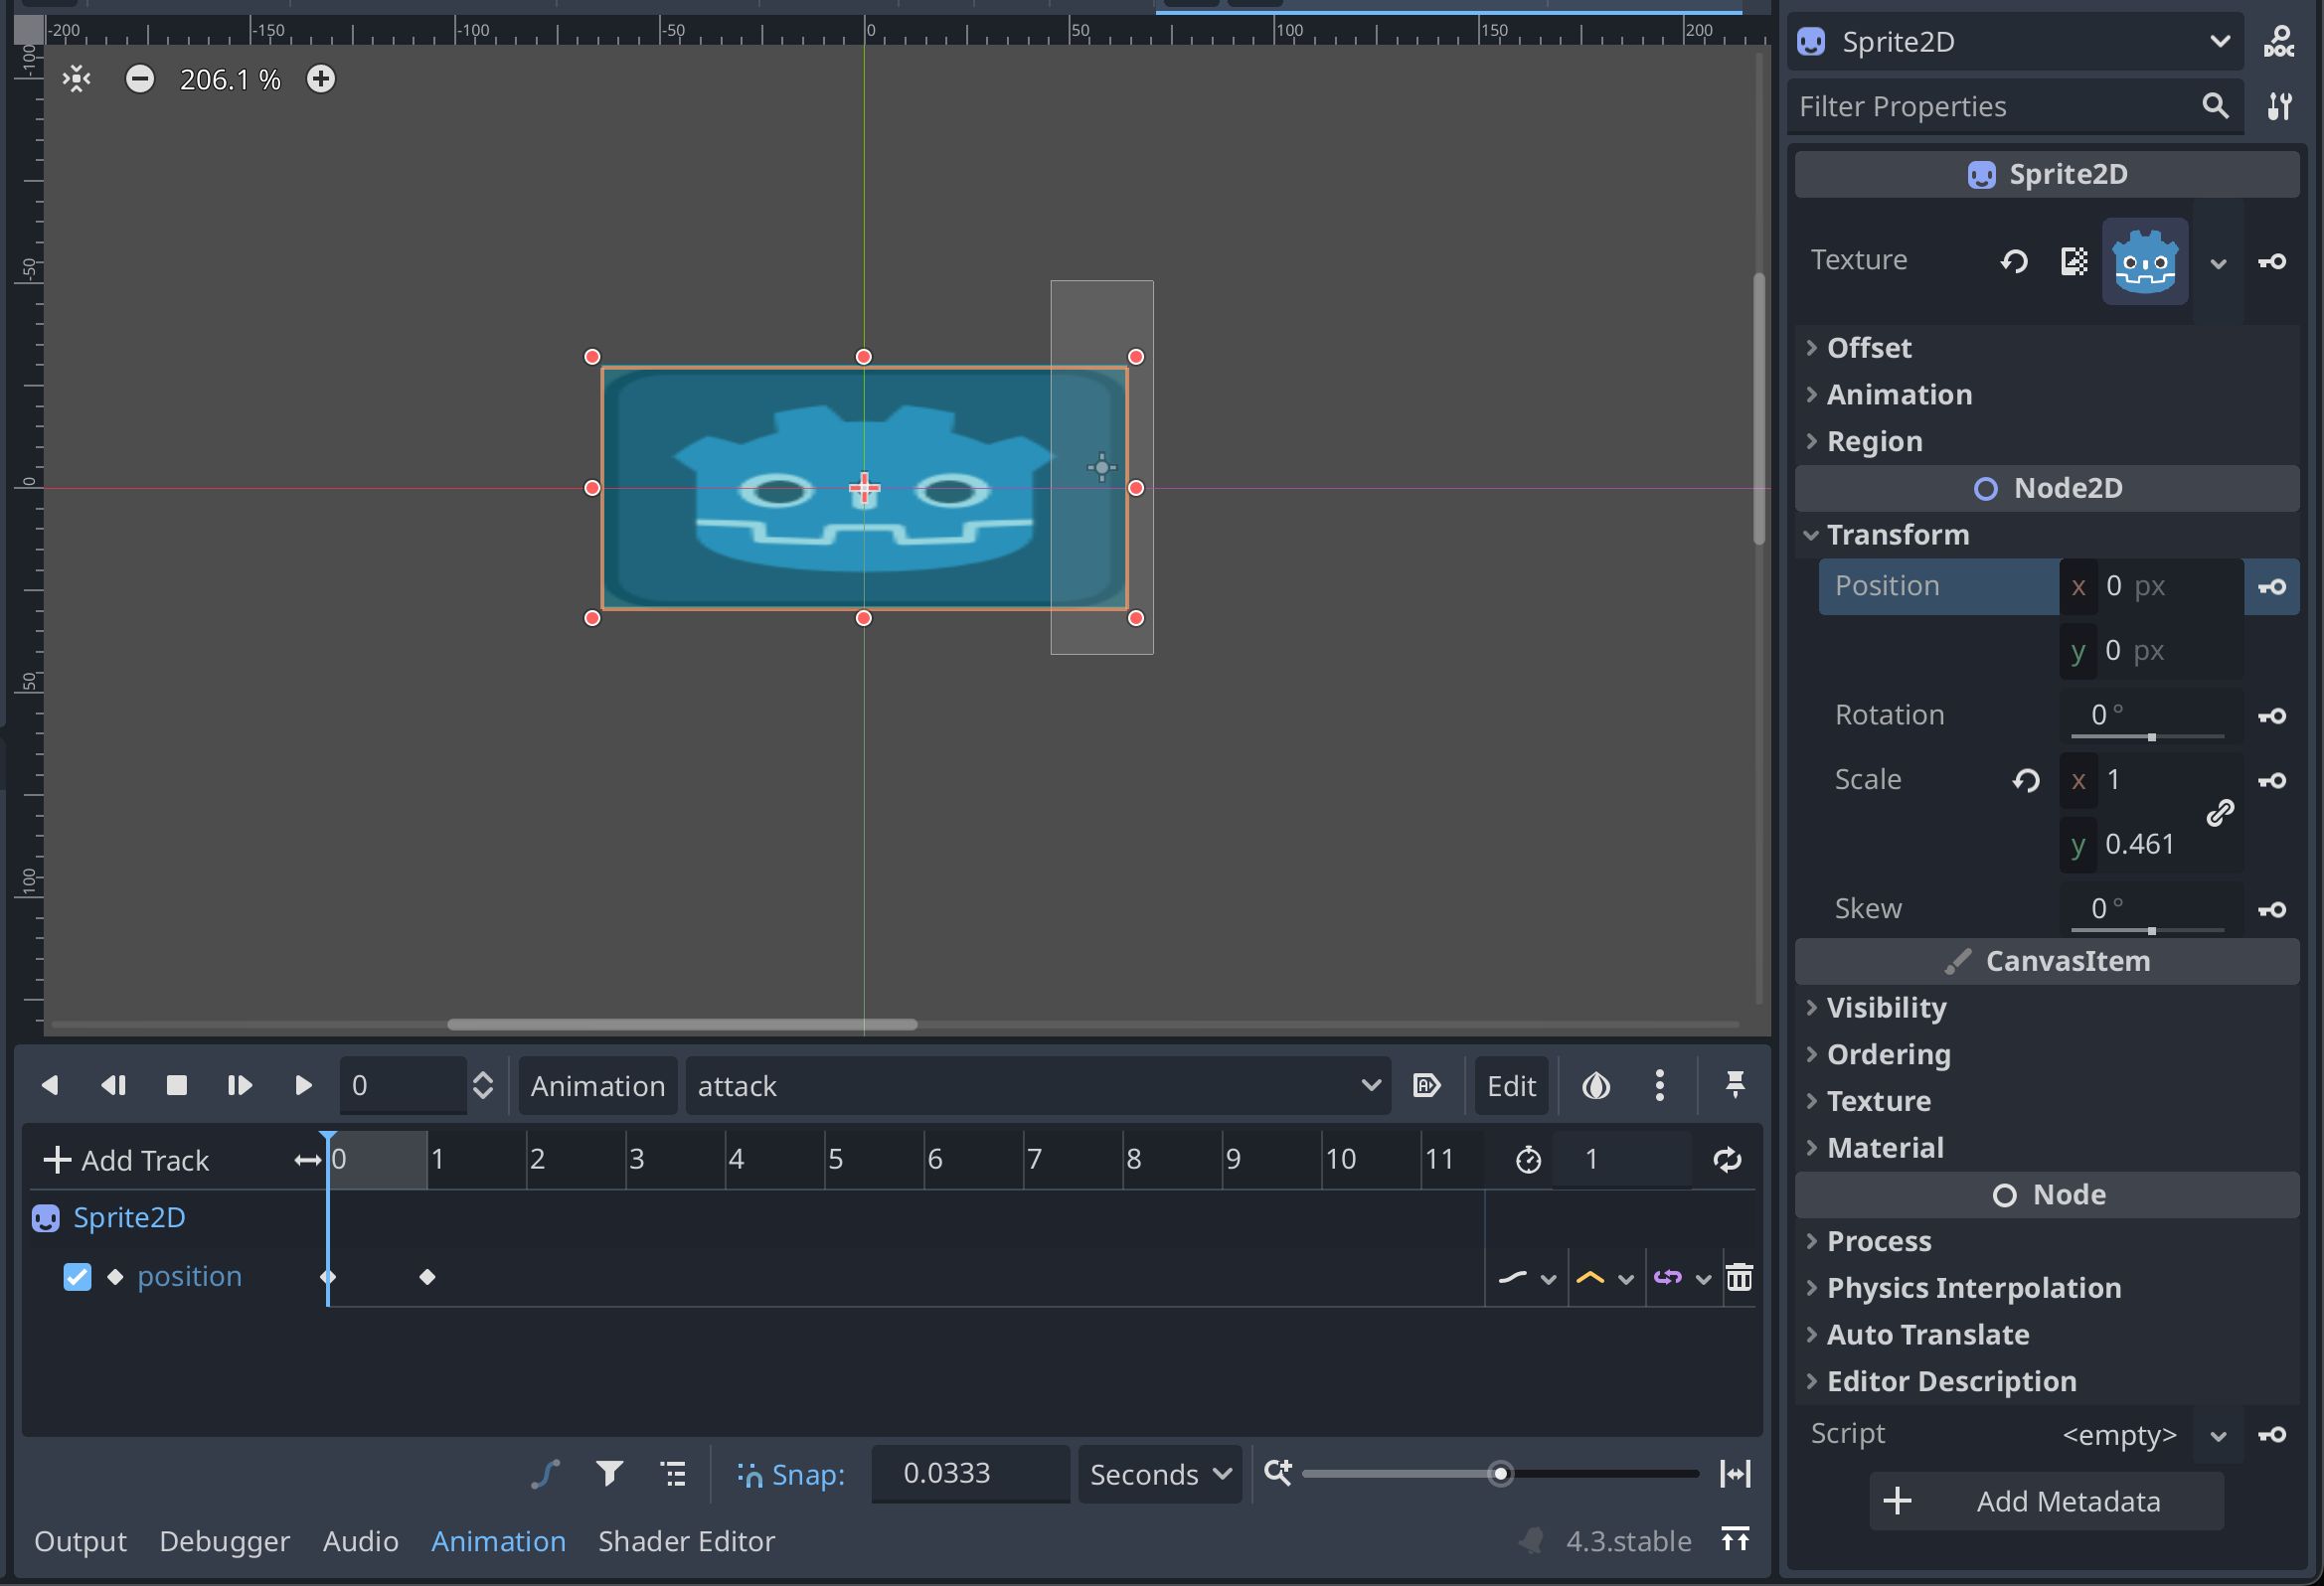This screenshot has width=2324, height=1586.
Task: Toggle bezier curve editor
Action: point(546,1474)
